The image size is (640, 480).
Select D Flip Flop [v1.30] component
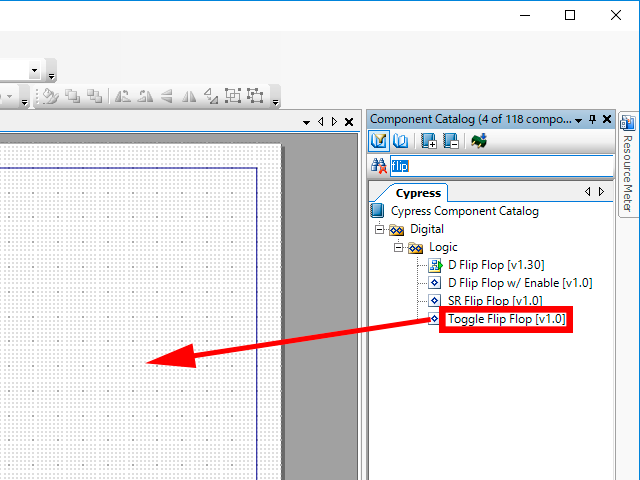(x=496, y=265)
